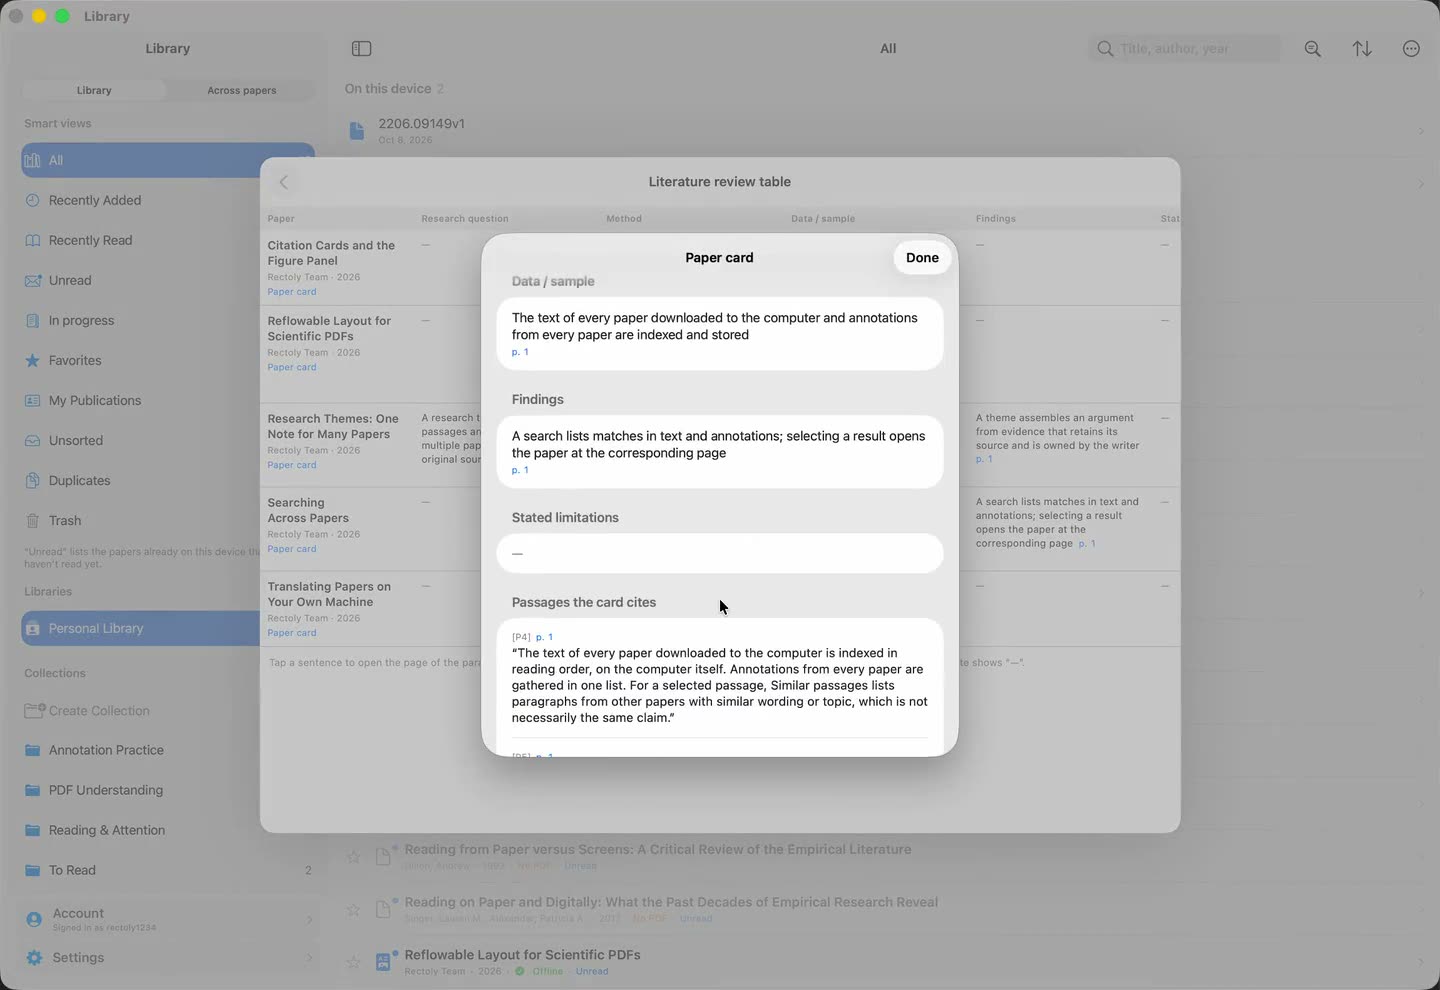Image resolution: width=1440 pixels, height=990 pixels.
Task: Open Paper card link under Reflowable Layout in table
Action: tap(292, 367)
